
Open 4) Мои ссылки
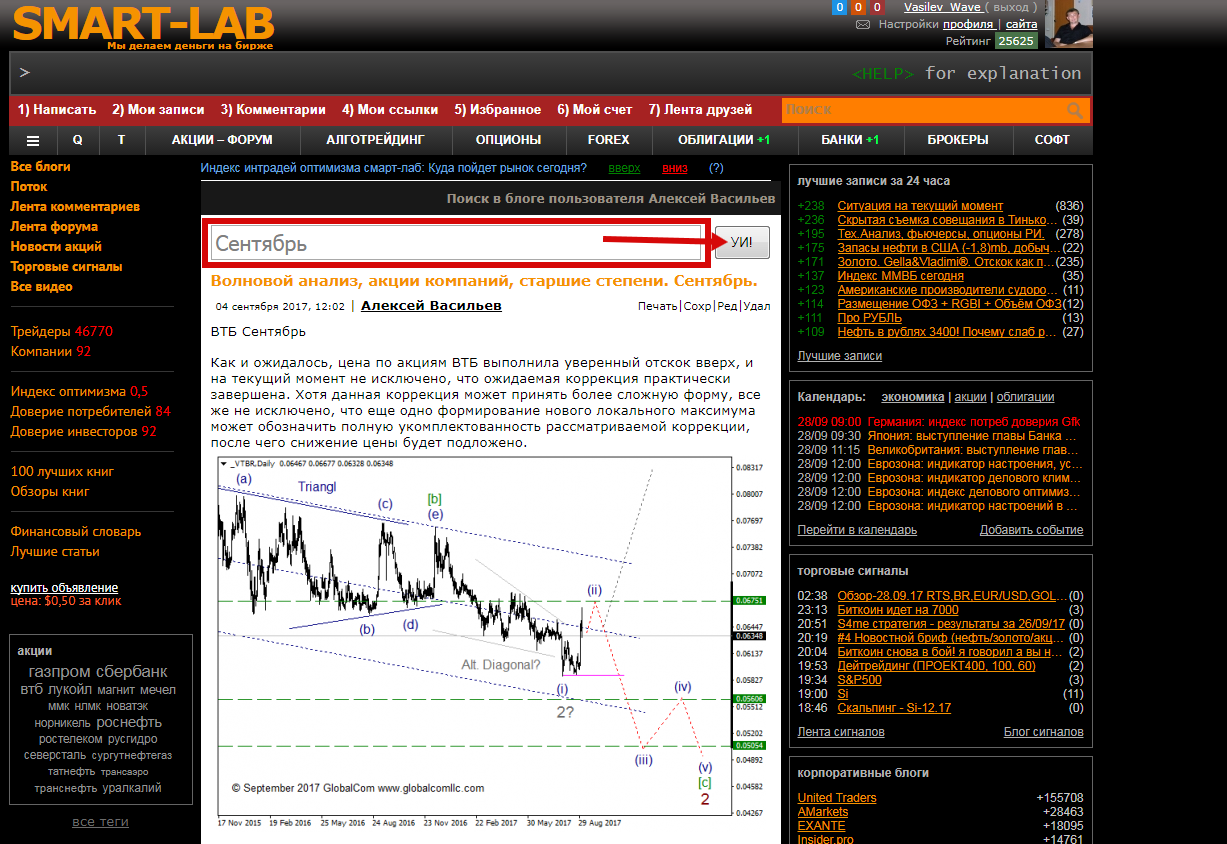[390, 110]
